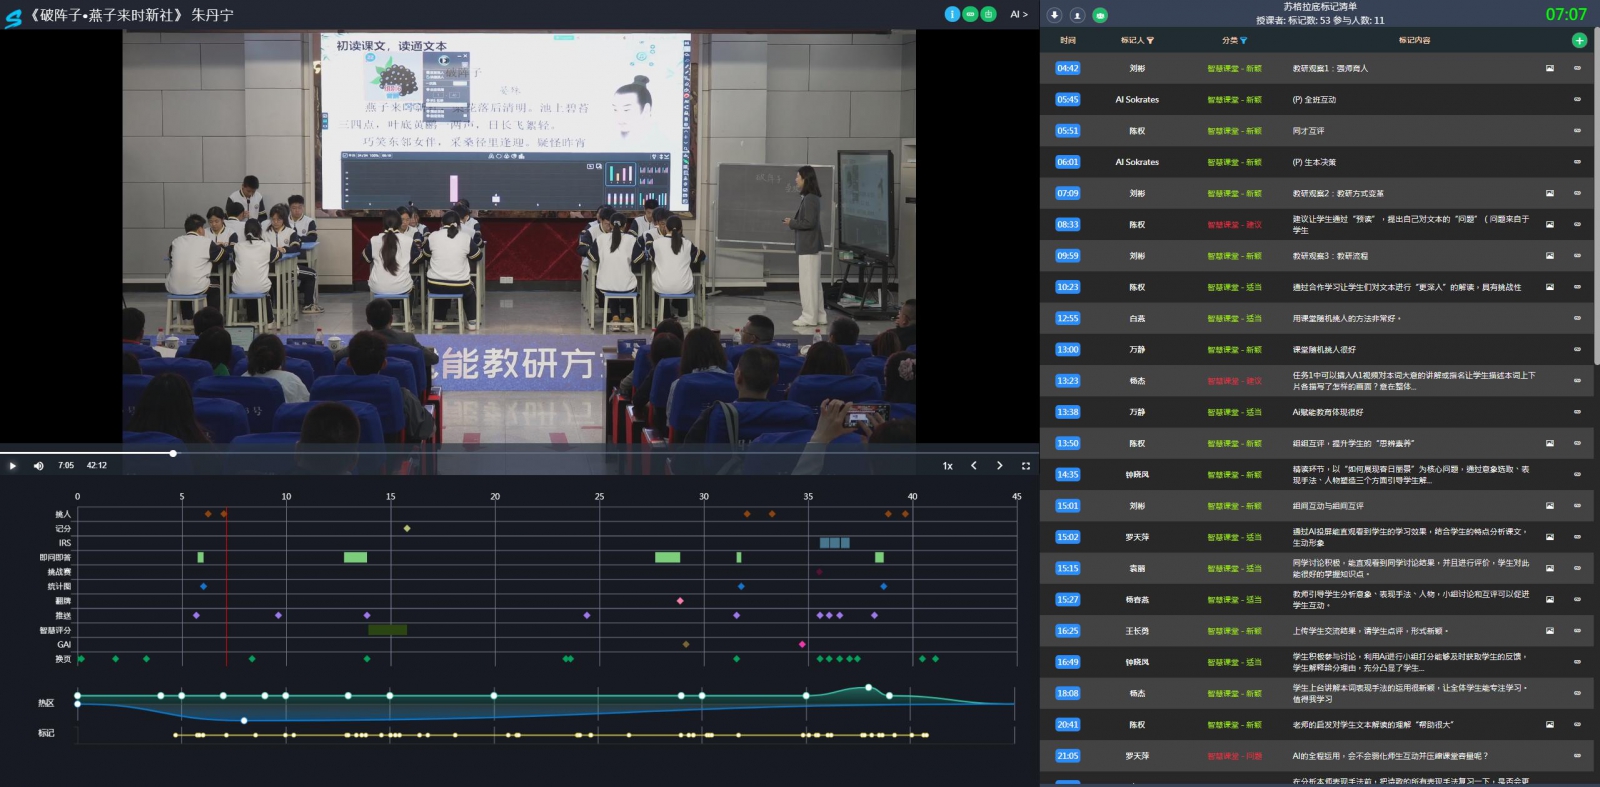Play the lesson video
The height and width of the screenshot is (787, 1600).
pyautogui.click(x=13, y=466)
